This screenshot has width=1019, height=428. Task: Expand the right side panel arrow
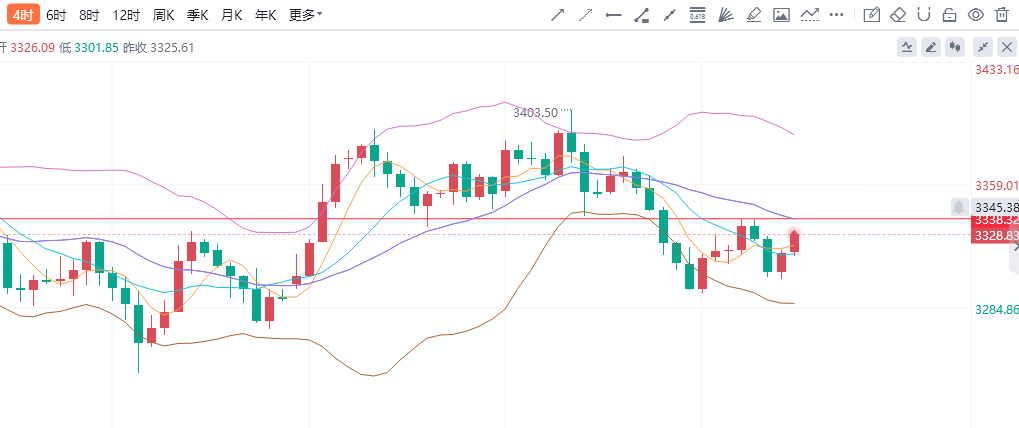(x=1015, y=246)
